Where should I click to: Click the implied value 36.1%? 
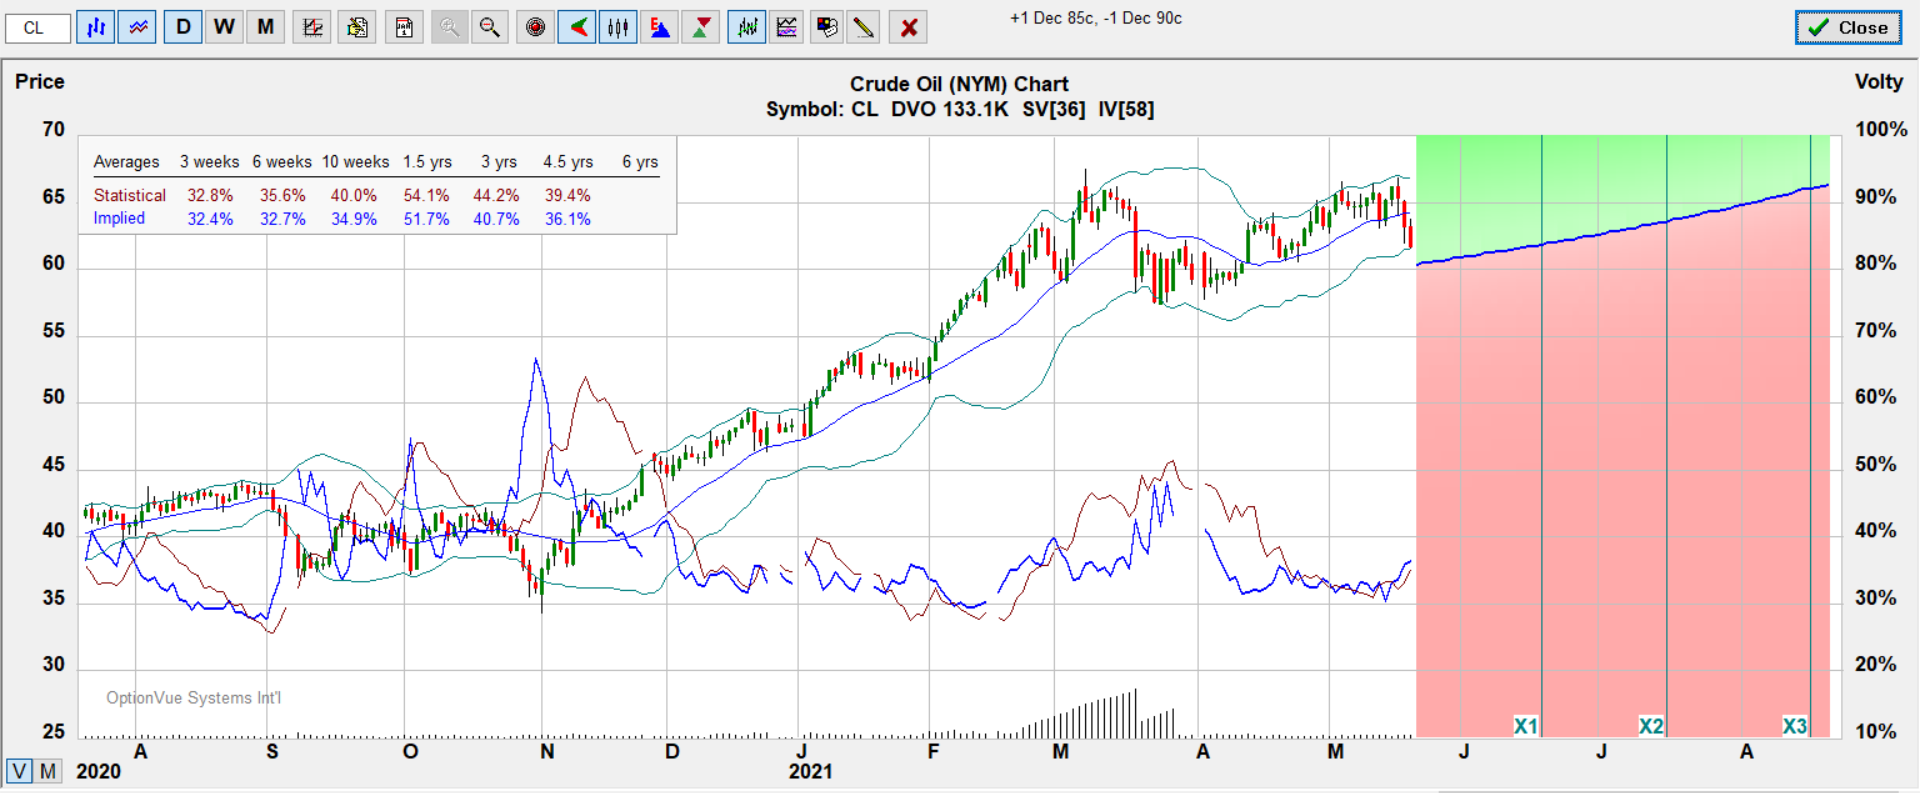click(x=567, y=219)
